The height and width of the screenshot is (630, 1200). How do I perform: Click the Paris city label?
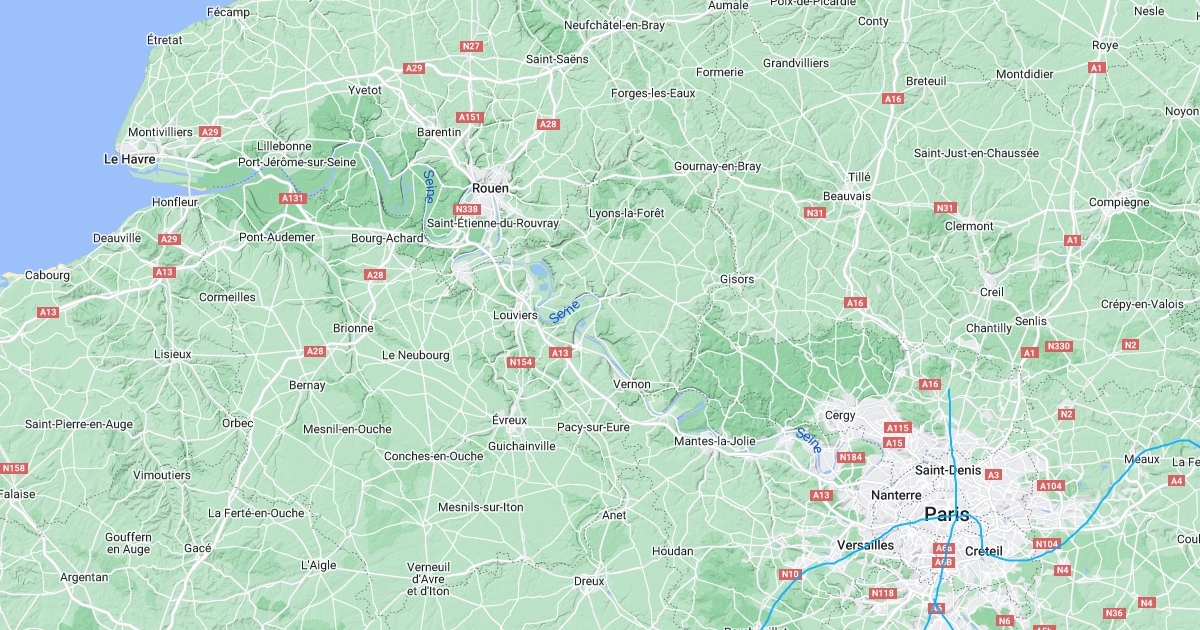947,514
